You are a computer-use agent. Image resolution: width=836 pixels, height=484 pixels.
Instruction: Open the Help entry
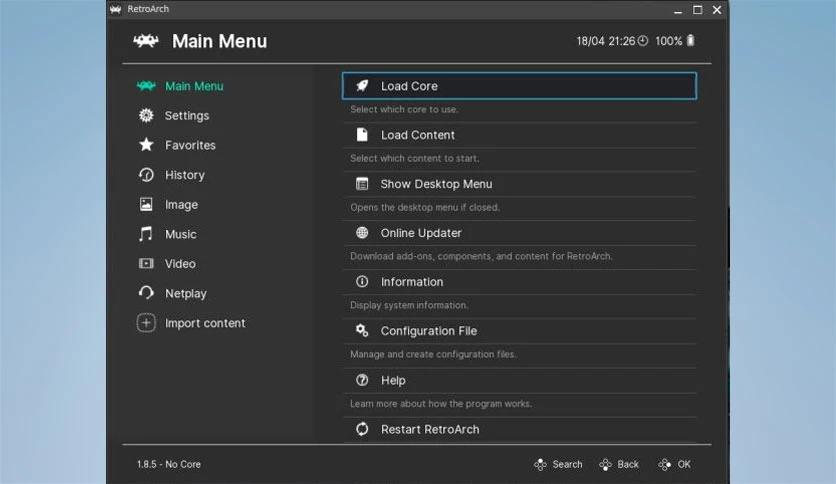coord(519,380)
